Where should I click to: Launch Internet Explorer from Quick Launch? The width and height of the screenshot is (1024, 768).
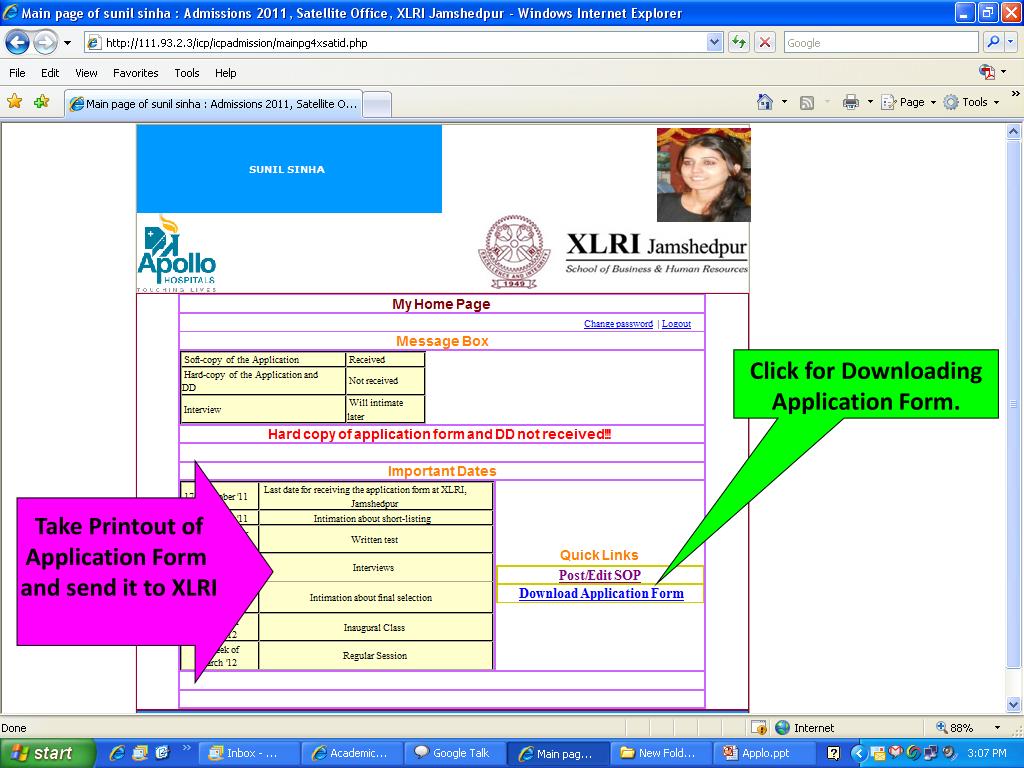coord(117,753)
